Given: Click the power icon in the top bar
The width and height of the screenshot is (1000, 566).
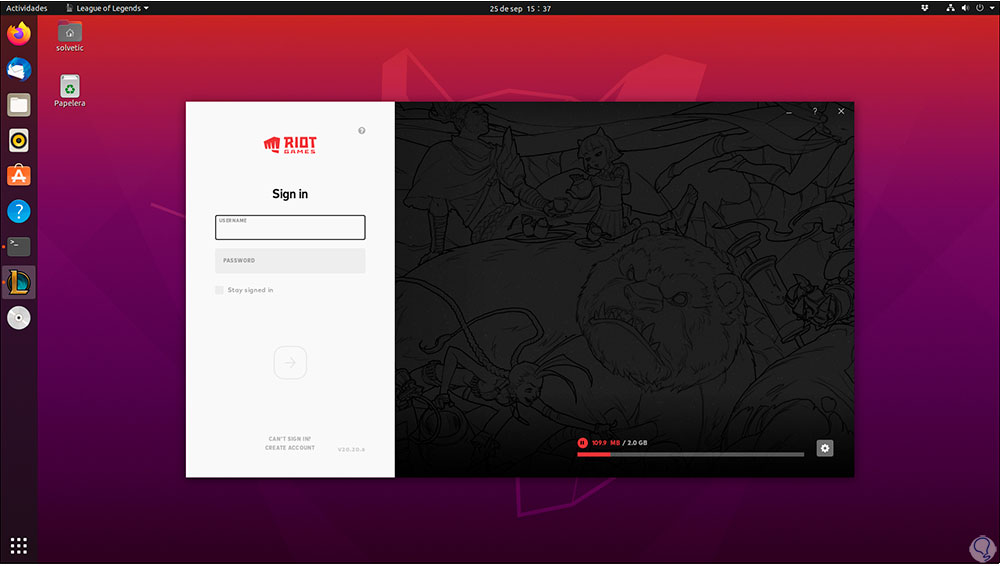Looking at the screenshot, I should (x=980, y=8).
